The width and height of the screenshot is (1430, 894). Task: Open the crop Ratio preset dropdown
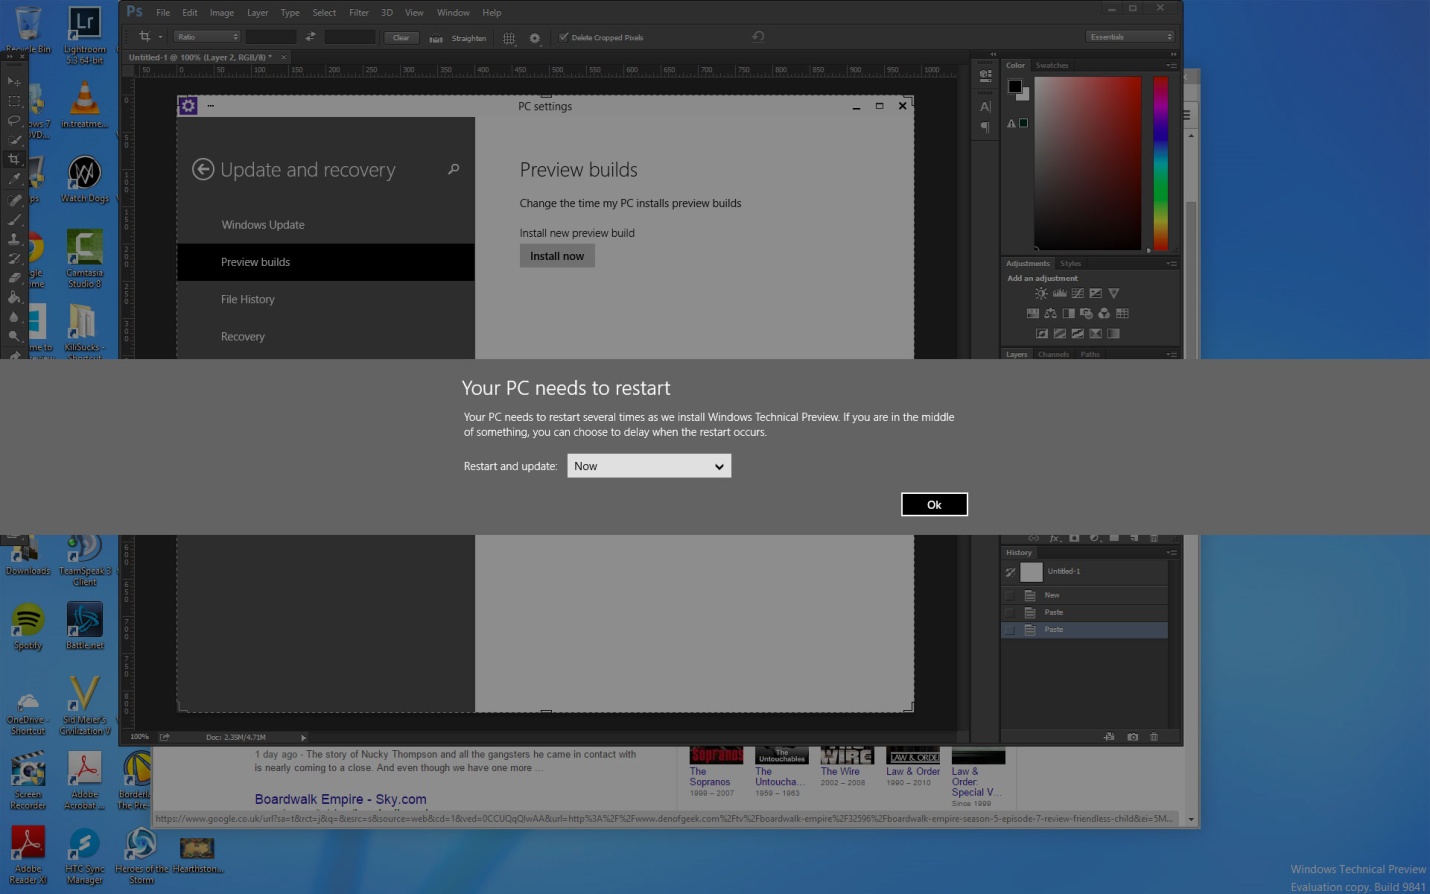[x=207, y=37]
